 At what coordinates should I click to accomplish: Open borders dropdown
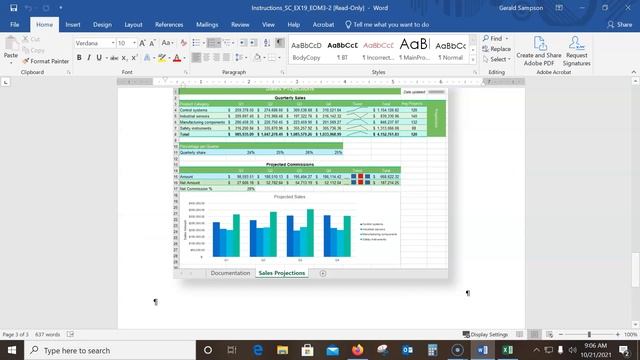tap(279, 58)
